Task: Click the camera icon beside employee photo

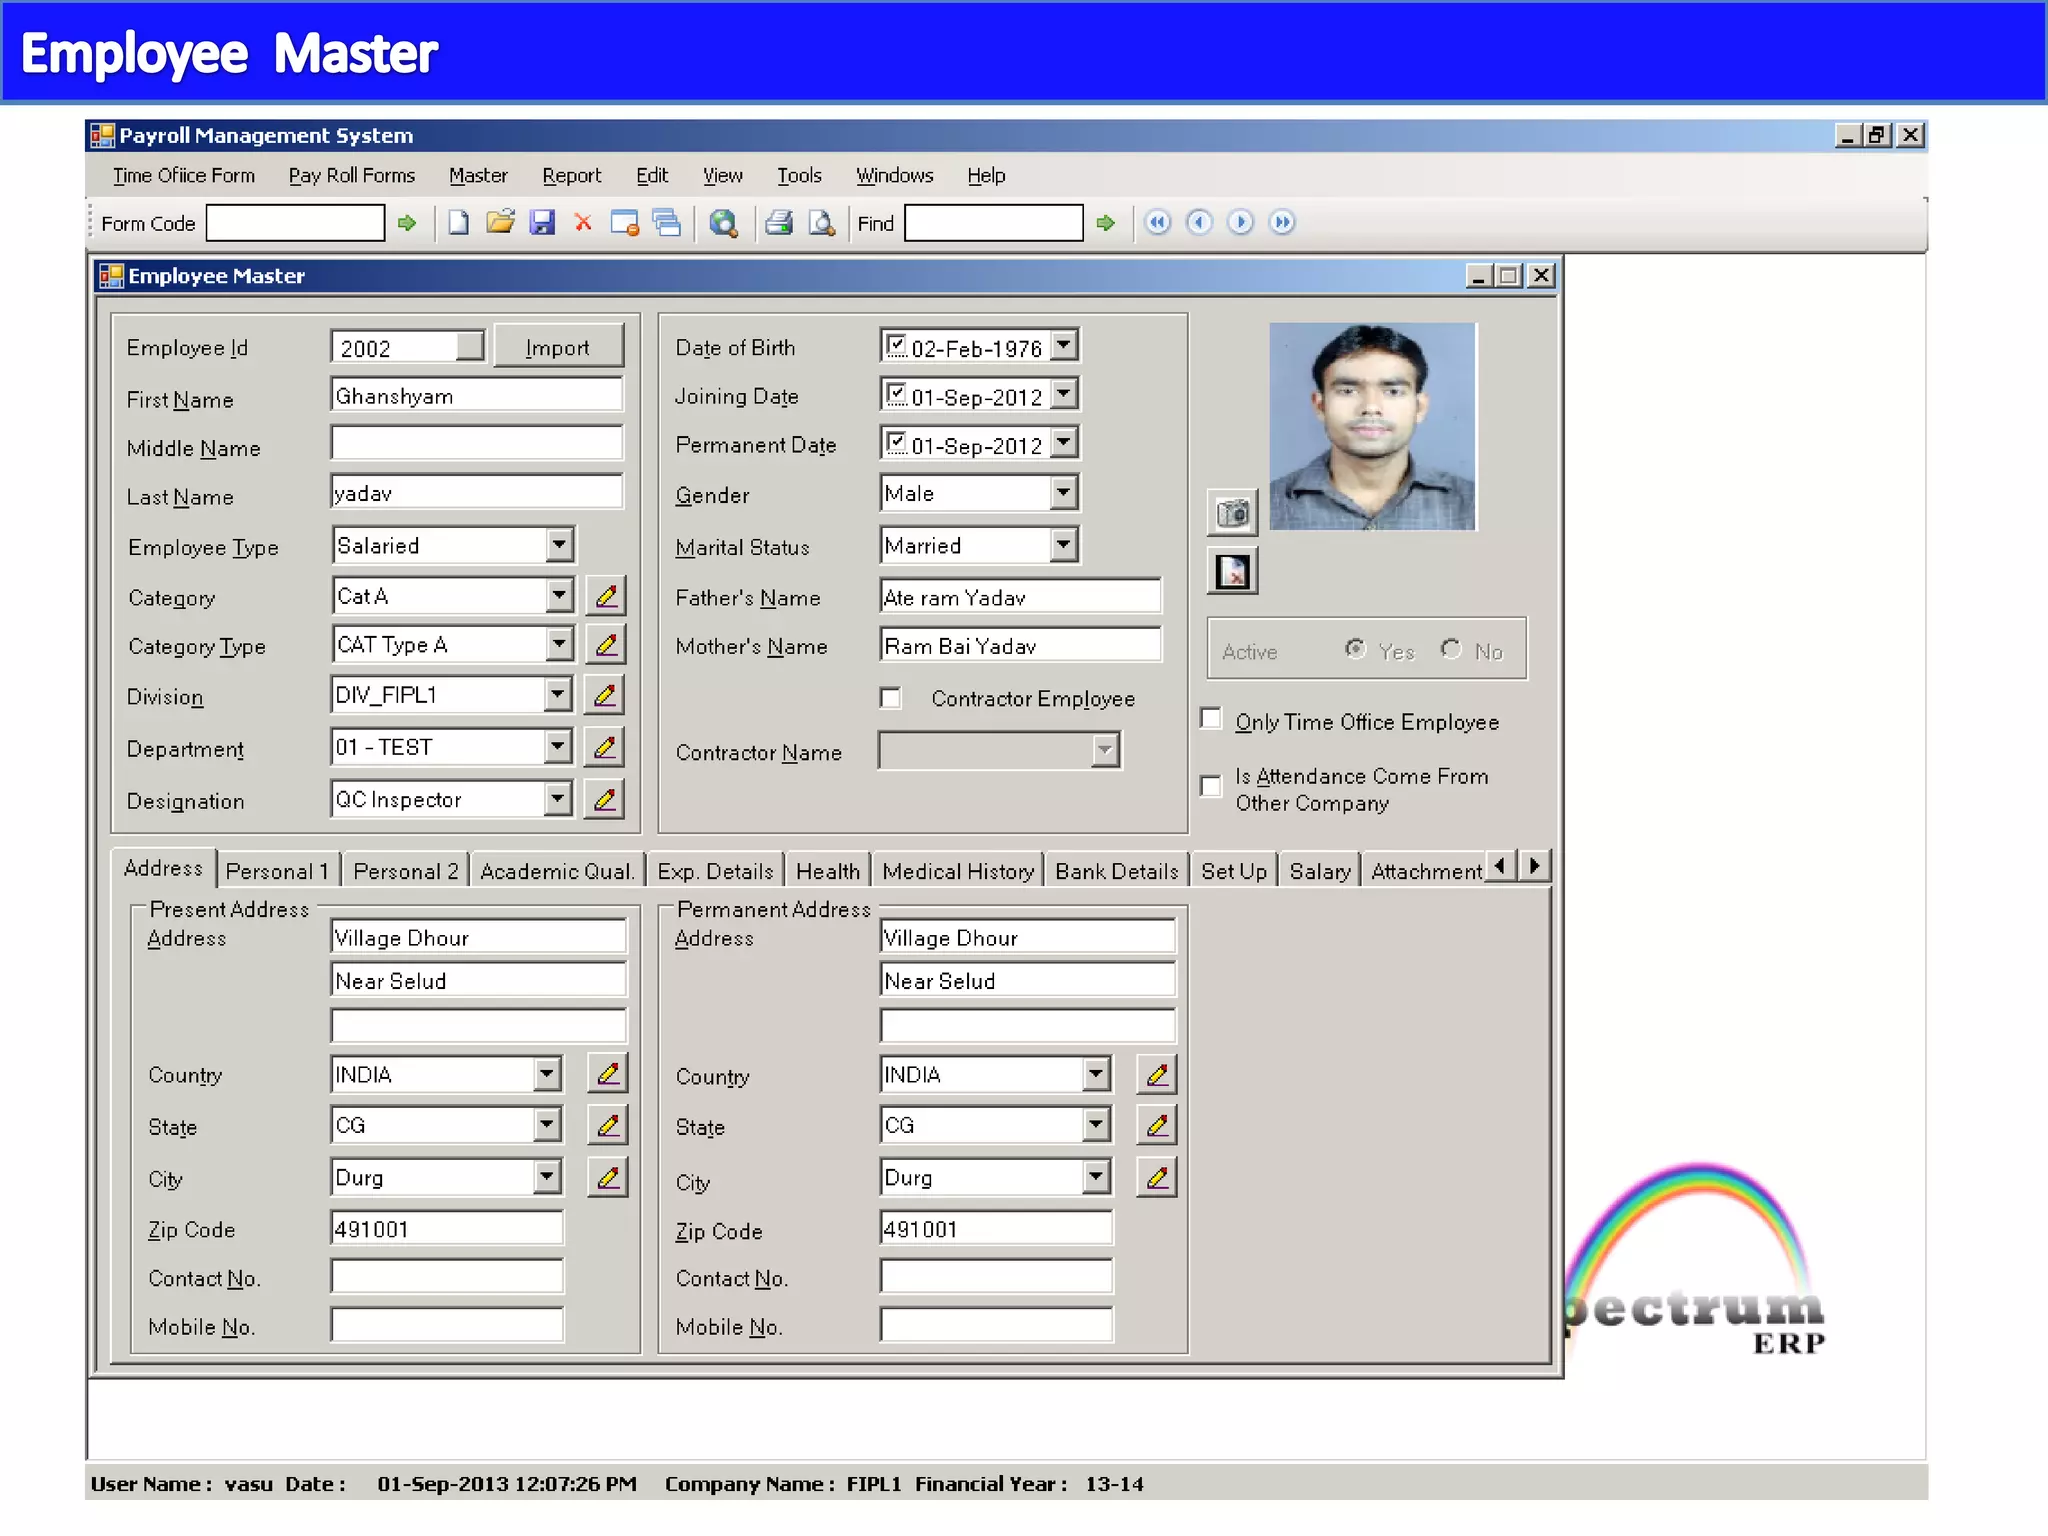Action: tap(1232, 514)
